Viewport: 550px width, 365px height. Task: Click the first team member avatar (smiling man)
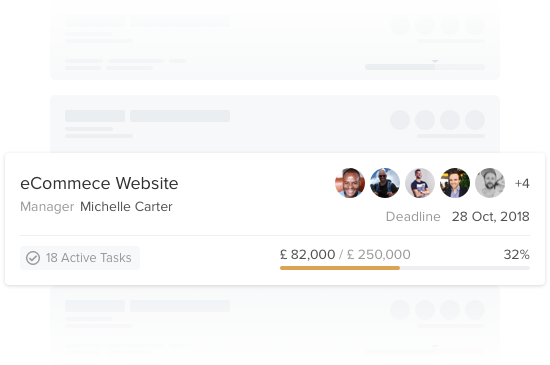point(350,183)
